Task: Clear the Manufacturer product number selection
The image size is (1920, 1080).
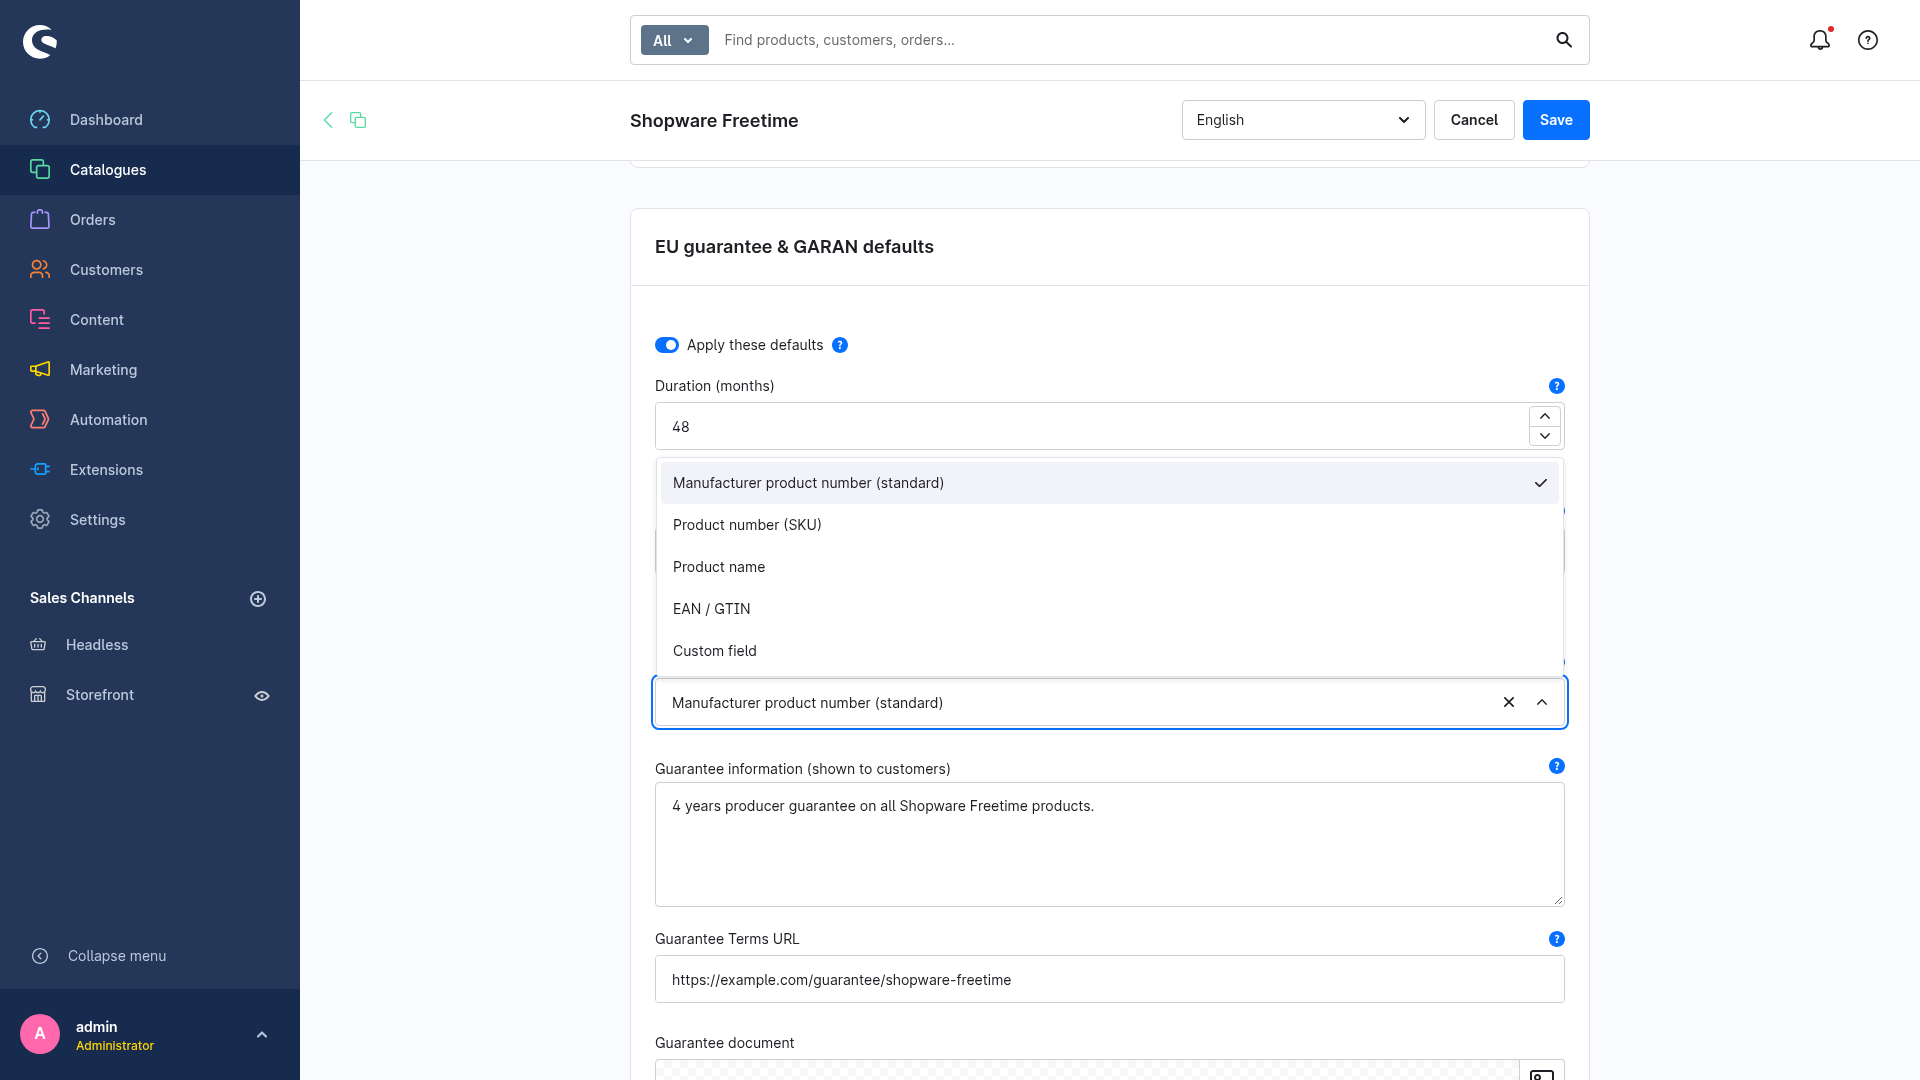Action: [x=1509, y=703]
